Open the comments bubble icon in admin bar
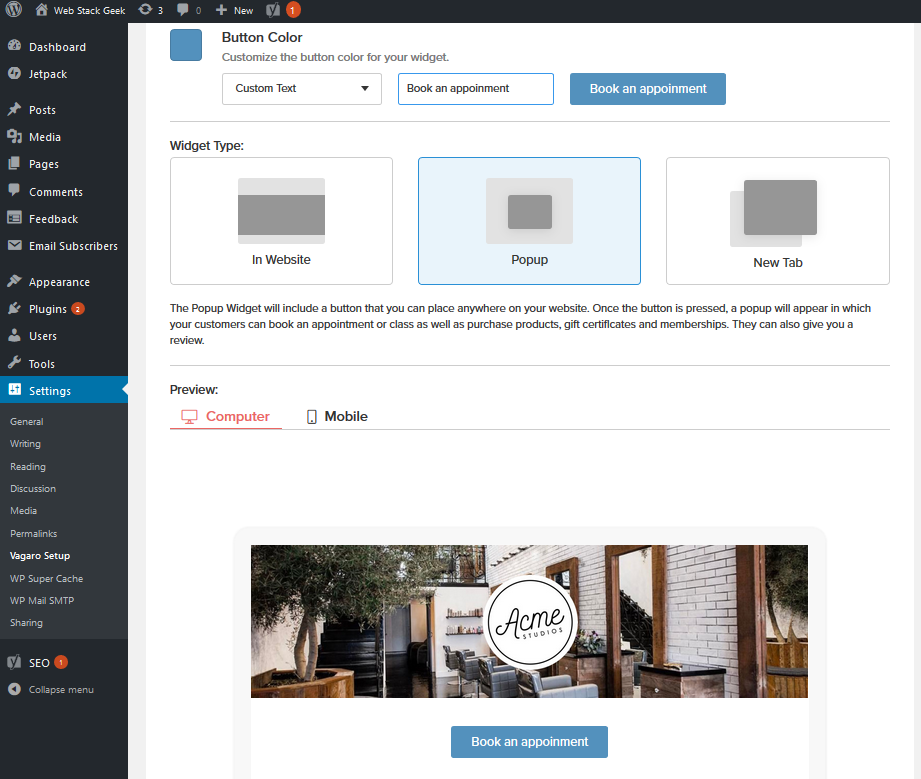This screenshot has height=779, width=921. click(x=183, y=10)
